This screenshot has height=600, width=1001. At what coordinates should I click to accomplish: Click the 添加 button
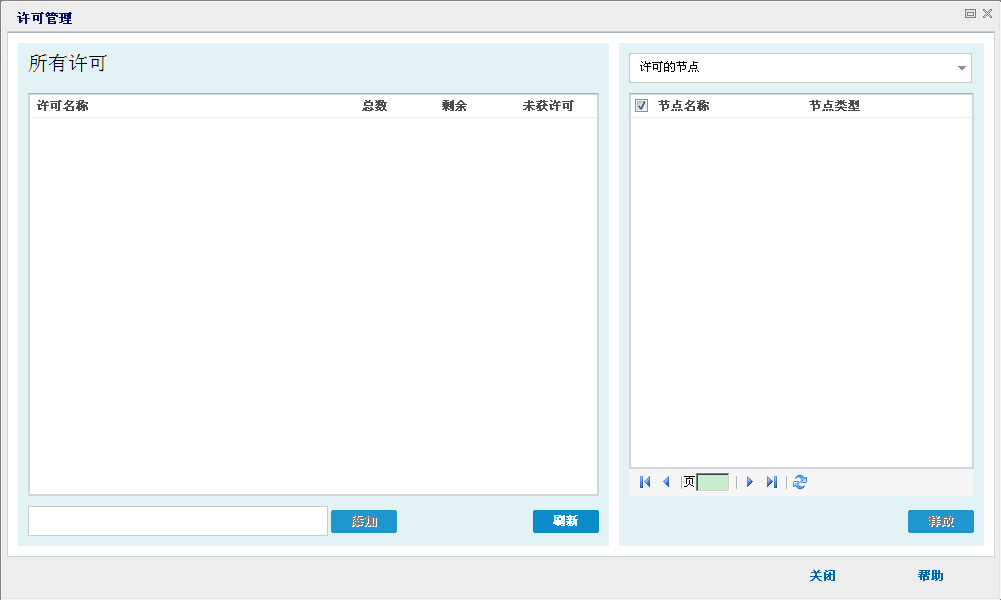click(x=364, y=521)
